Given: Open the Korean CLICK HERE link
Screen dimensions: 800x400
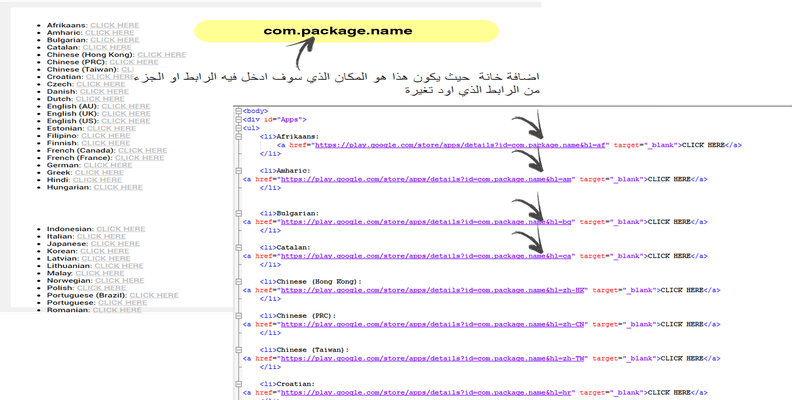Looking at the screenshot, I should (105, 252).
